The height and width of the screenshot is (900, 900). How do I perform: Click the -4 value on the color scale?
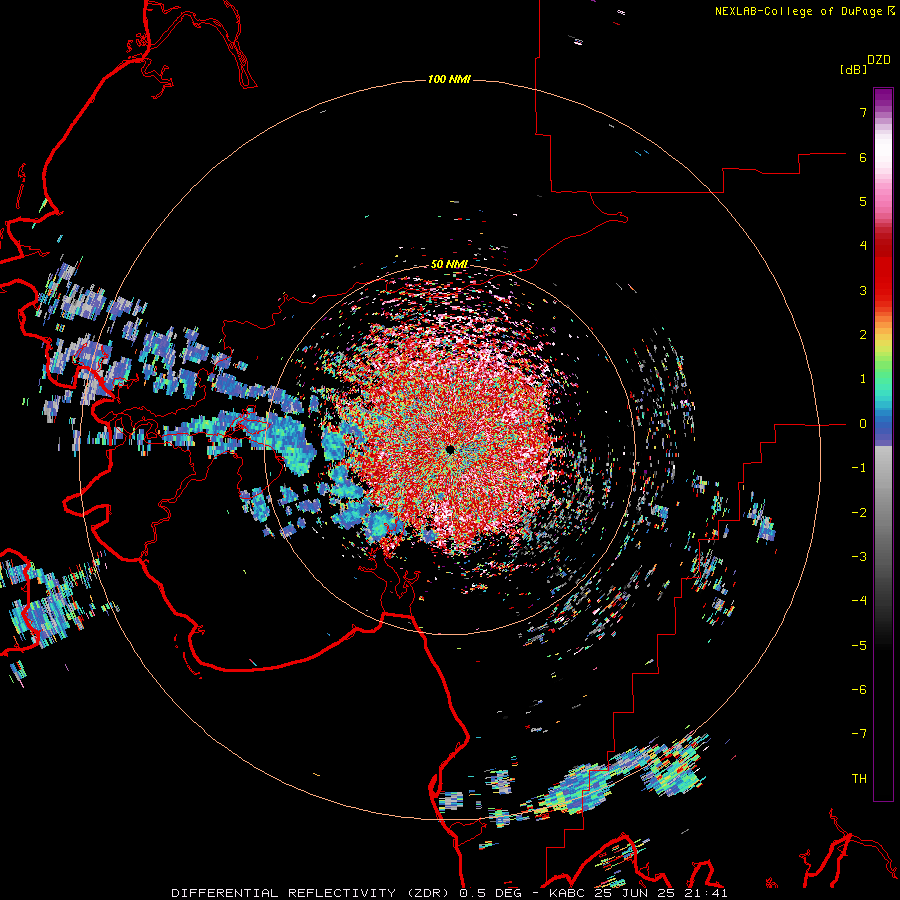pyautogui.click(x=859, y=601)
